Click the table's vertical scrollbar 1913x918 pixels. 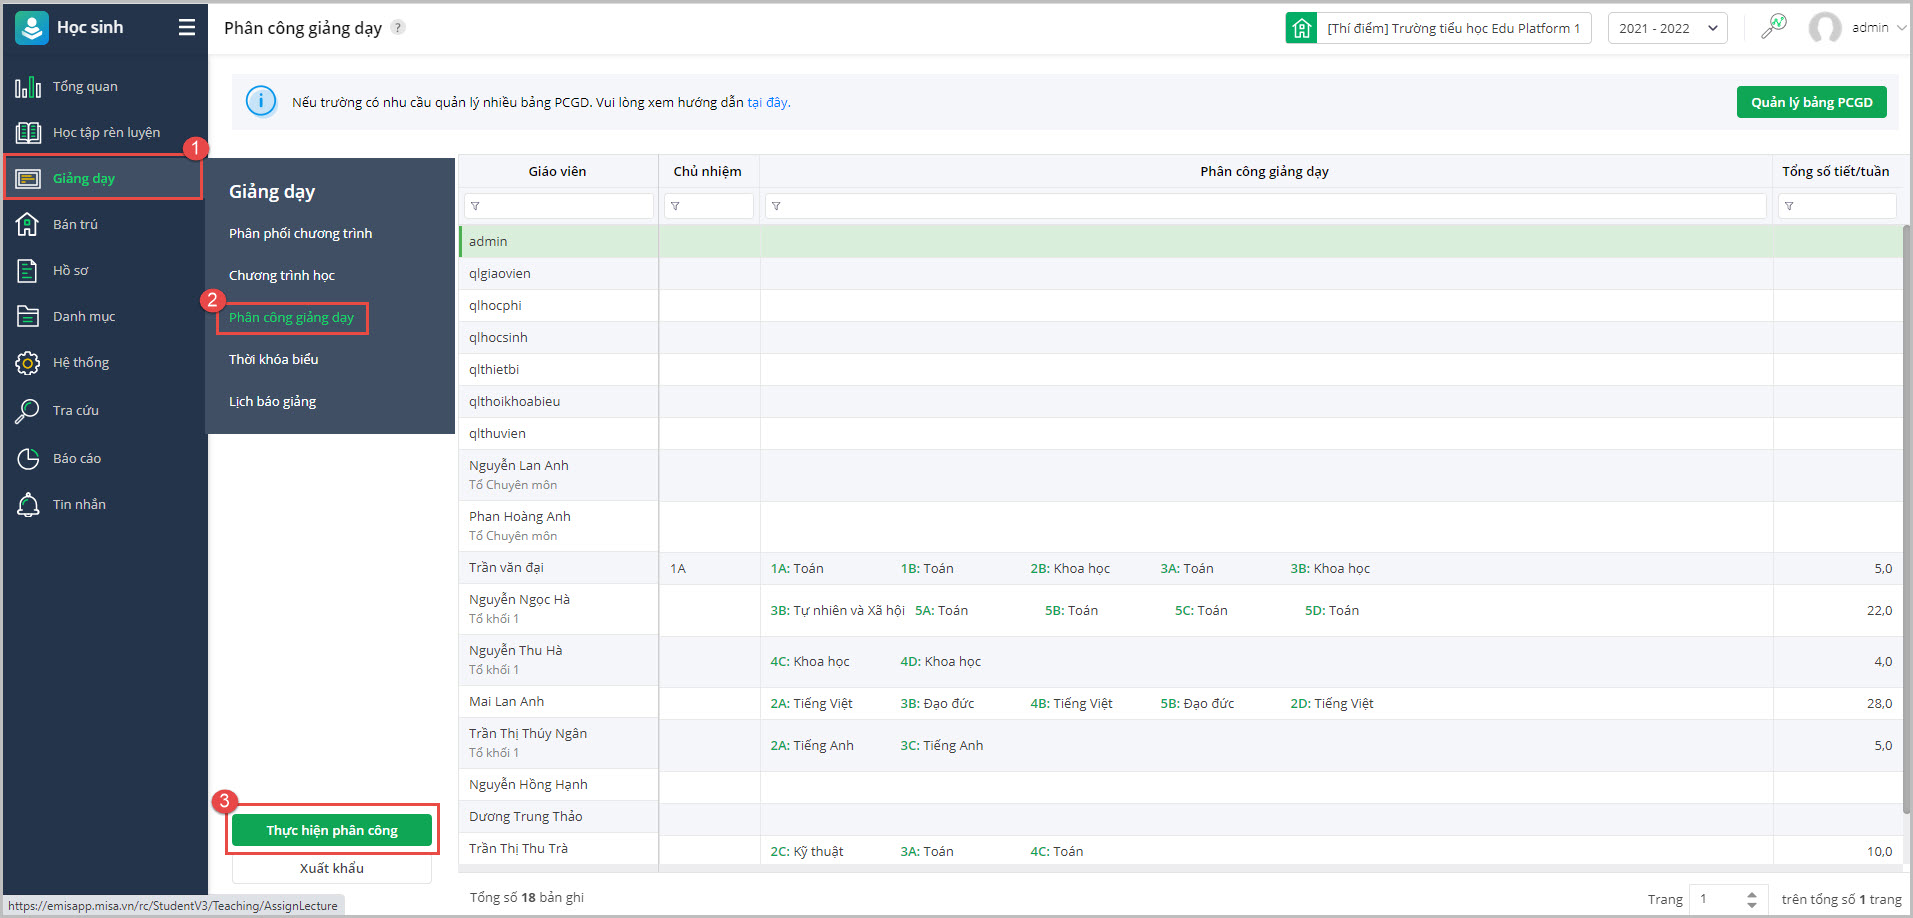pyautogui.click(x=1906, y=500)
